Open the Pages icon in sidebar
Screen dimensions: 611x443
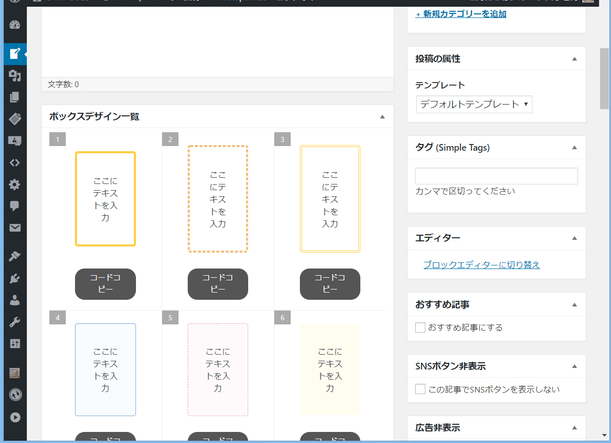click(x=15, y=97)
